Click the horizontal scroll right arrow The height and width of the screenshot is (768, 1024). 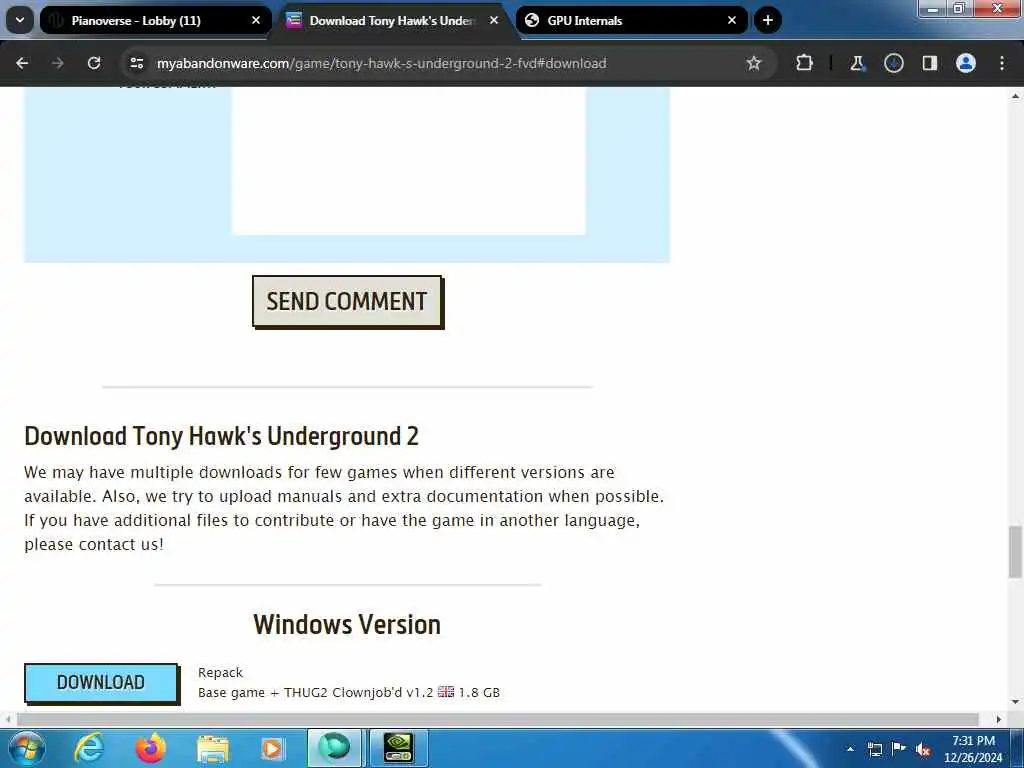[x=999, y=720]
